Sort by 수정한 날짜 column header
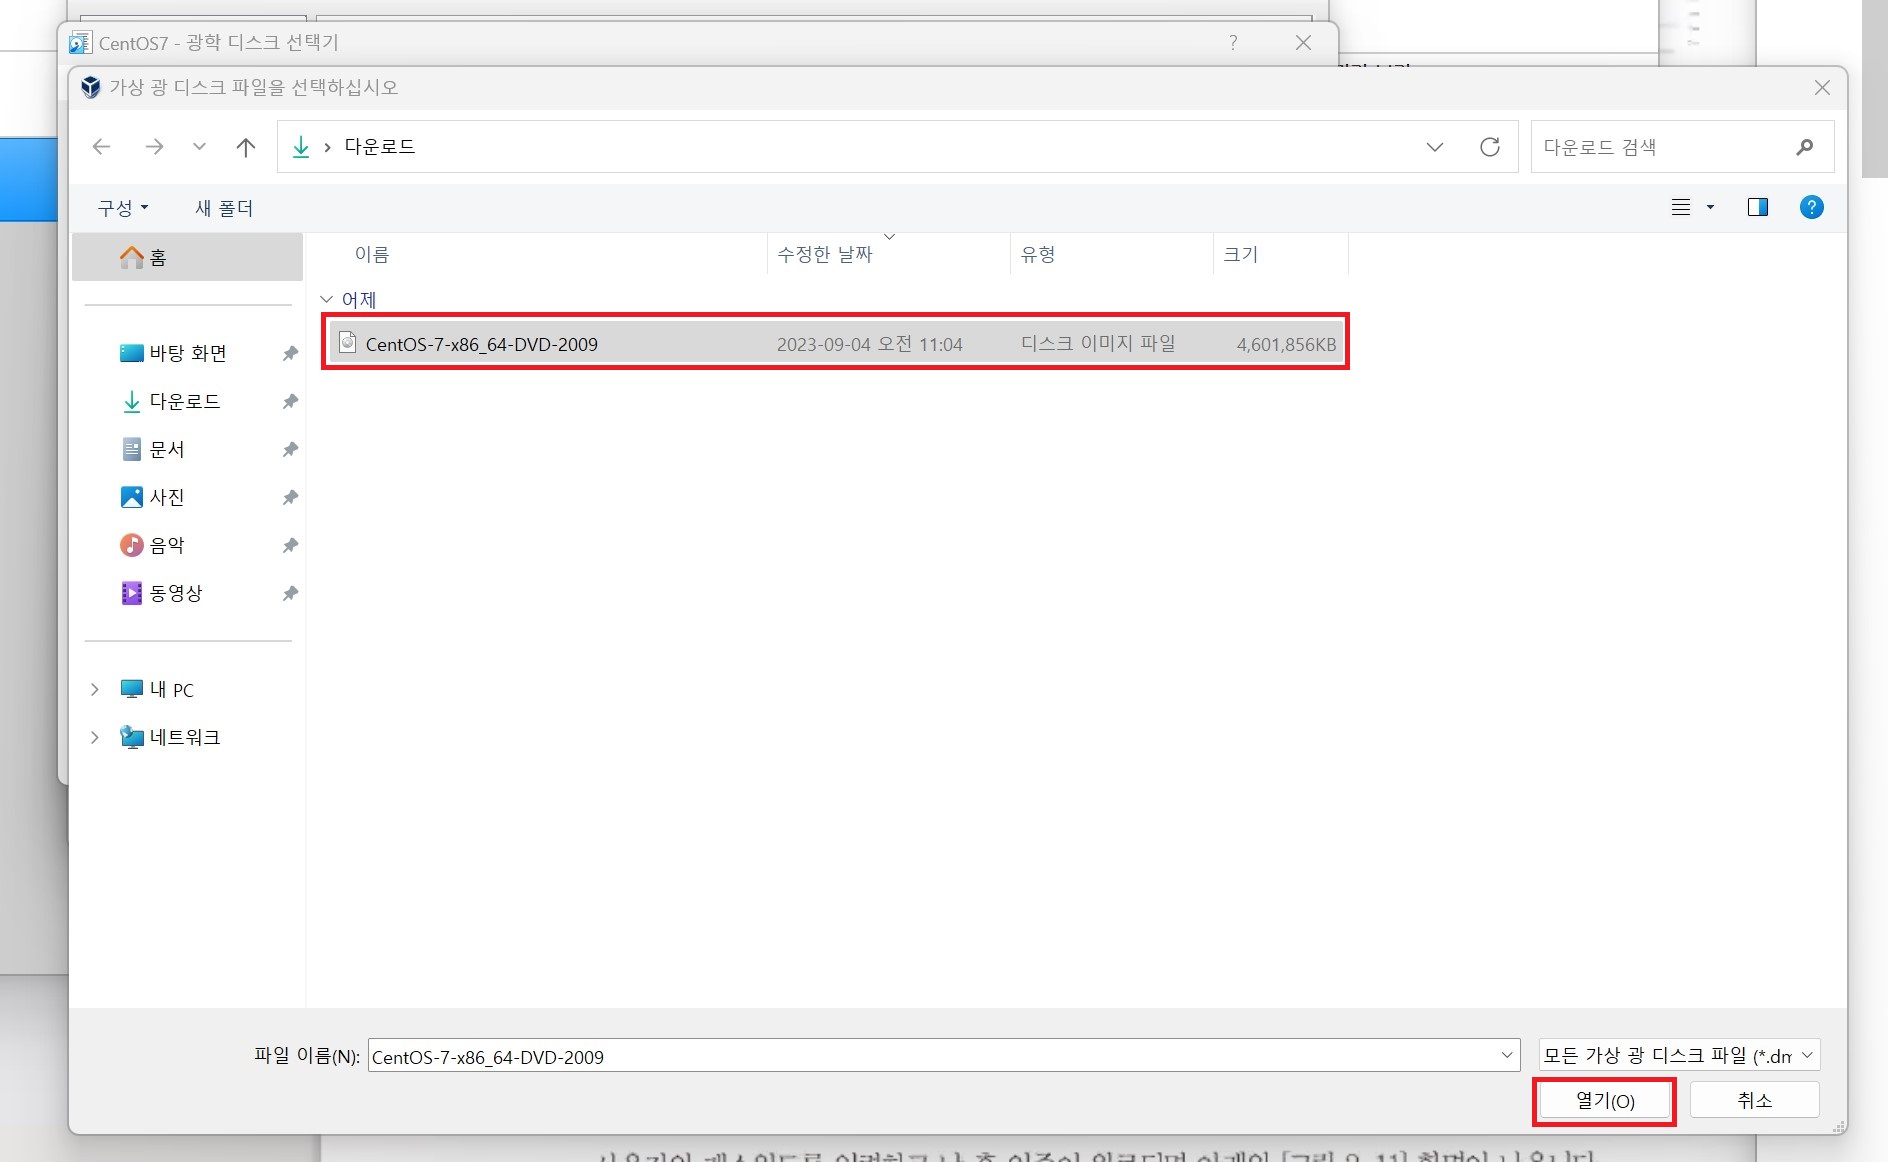 (825, 254)
